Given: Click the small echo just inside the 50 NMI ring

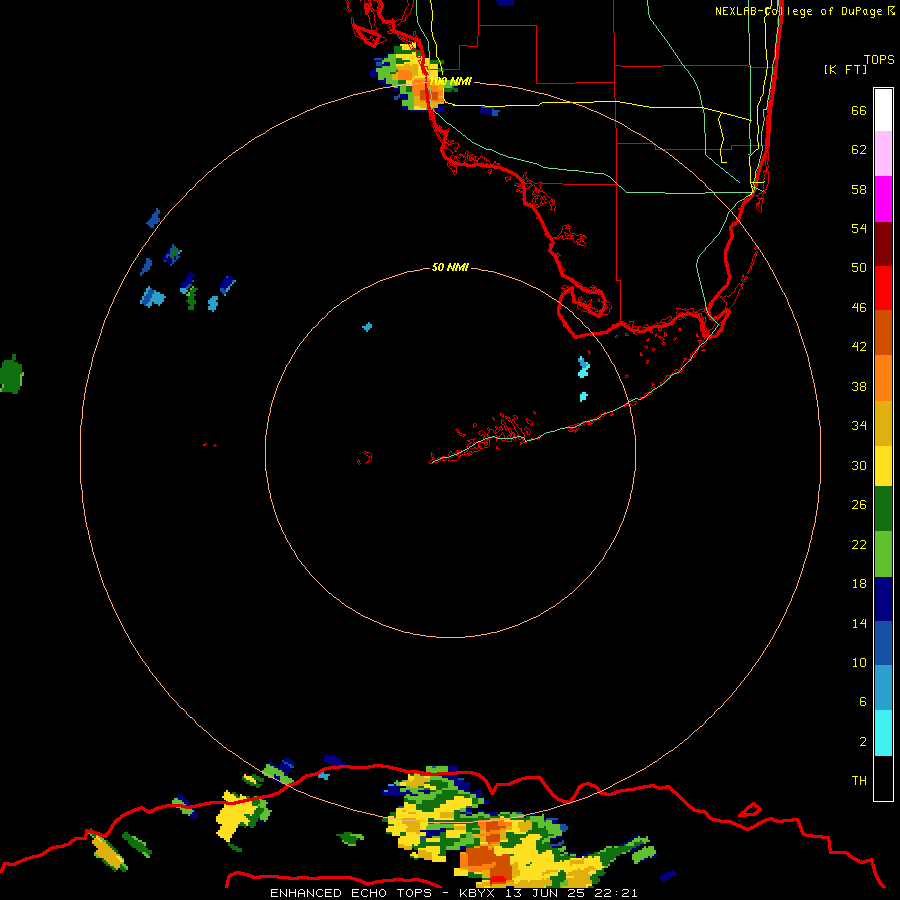Looking at the screenshot, I should [x=367, y=327].
